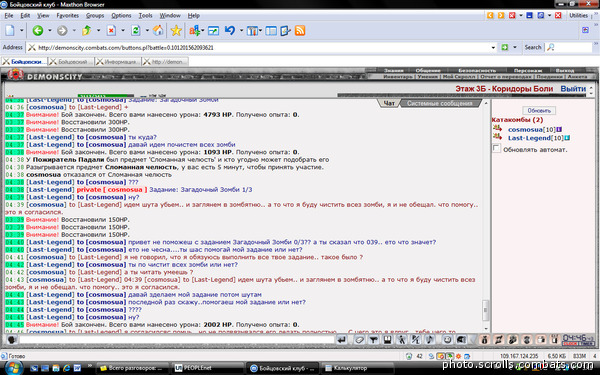
Task: Click the Go button next to address
Action: click(505, 47)
